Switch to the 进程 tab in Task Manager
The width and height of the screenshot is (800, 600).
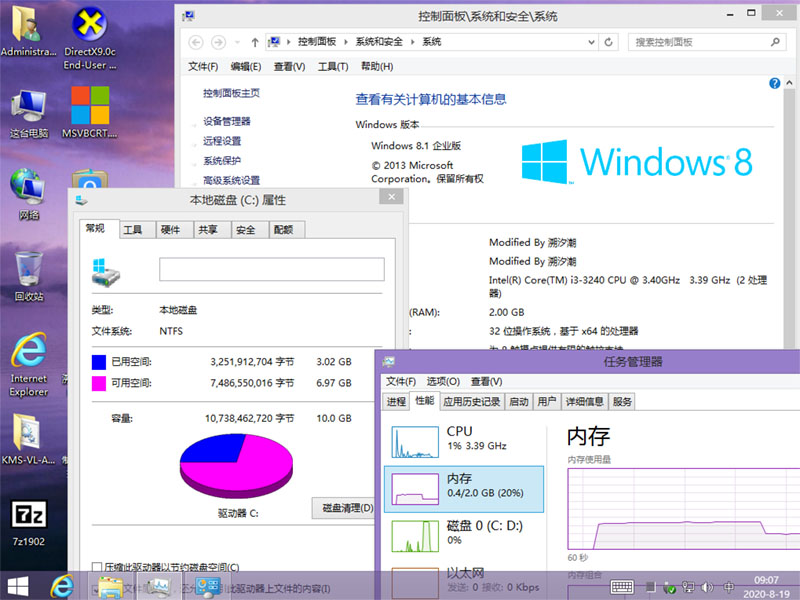tap(396, 402)
